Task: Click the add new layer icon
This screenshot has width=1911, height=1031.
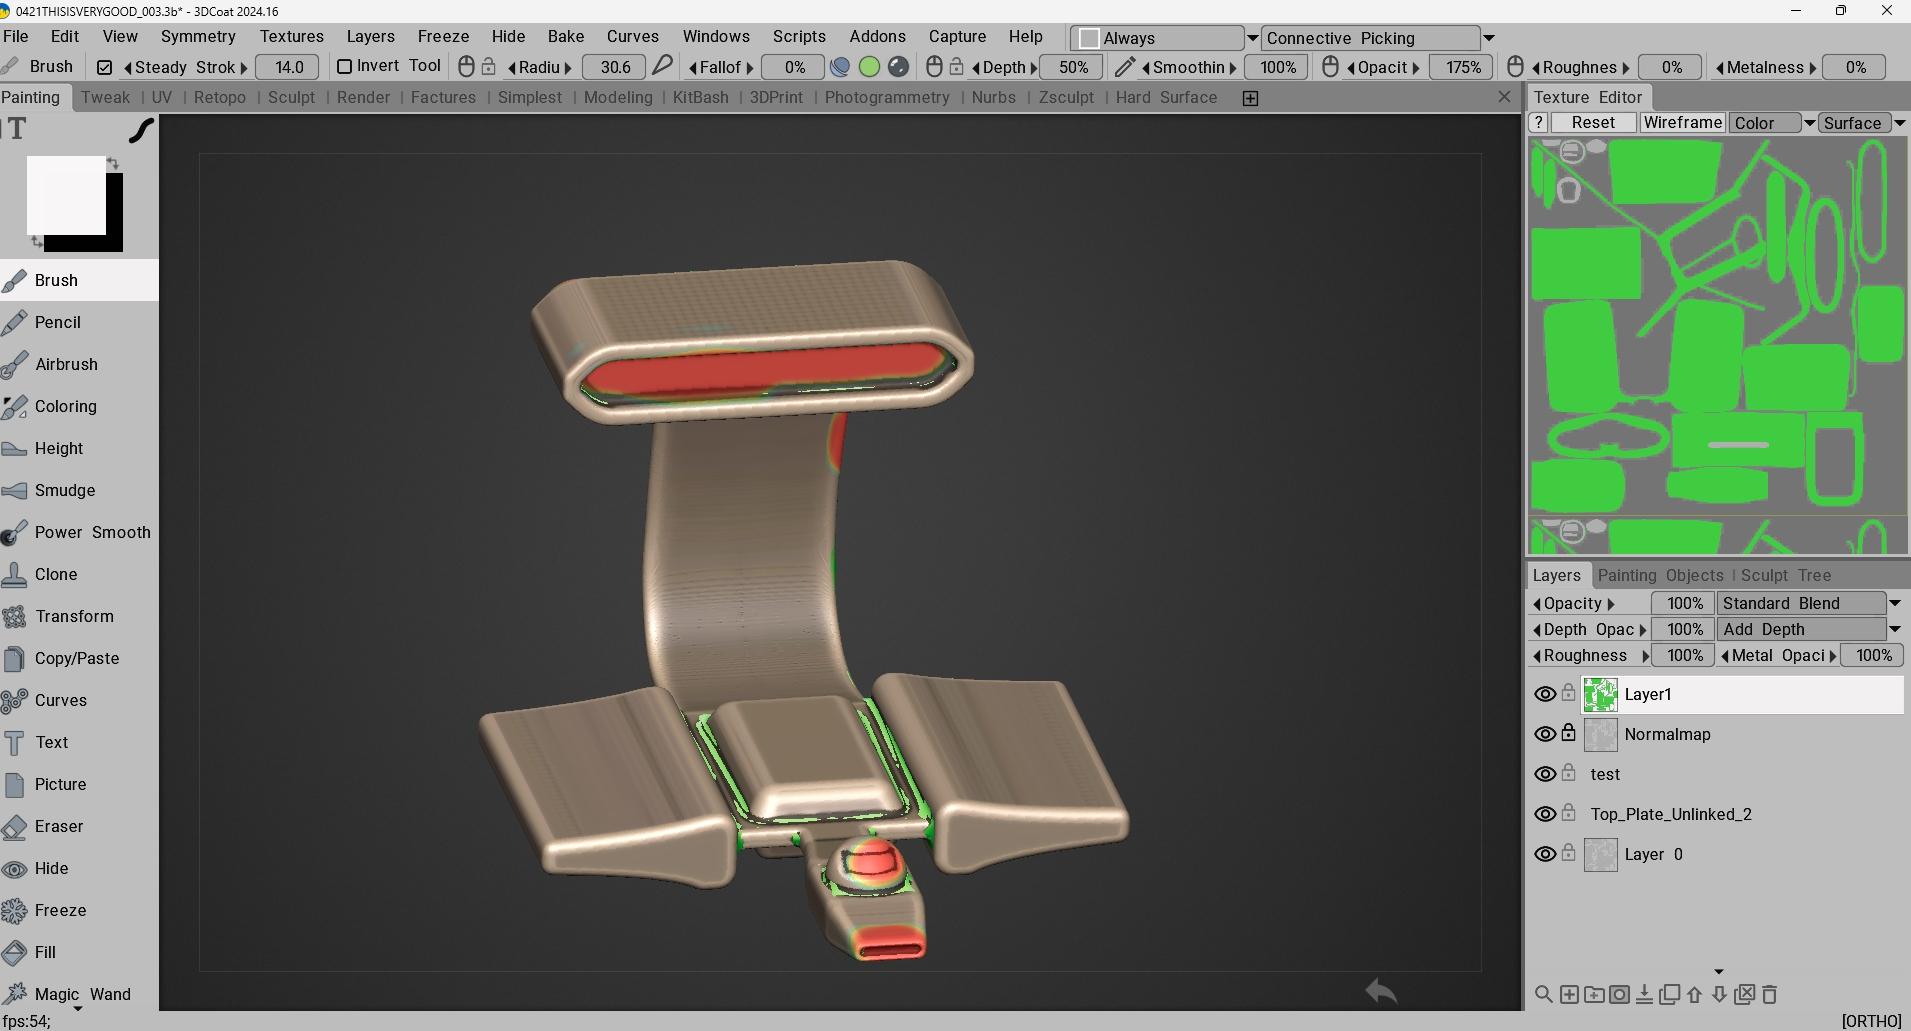Action: (x=1569, y=994)
